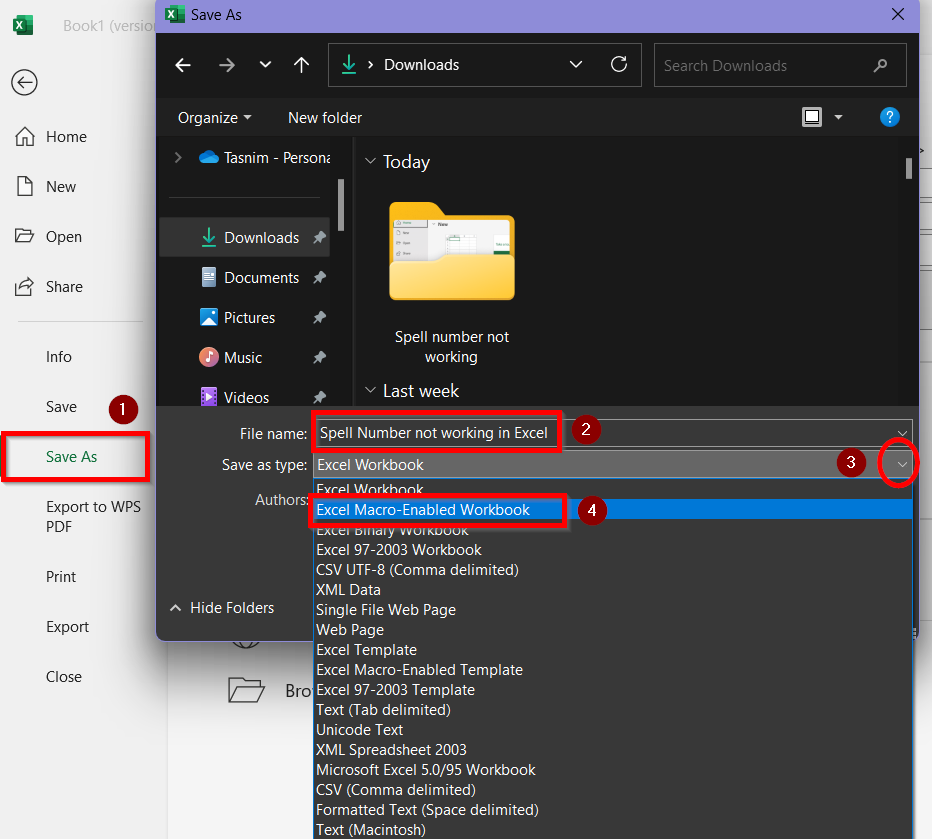Click the change view layout icon
Image resolution: width=932 pixels, height=839 pixels.
coord(812,117)
